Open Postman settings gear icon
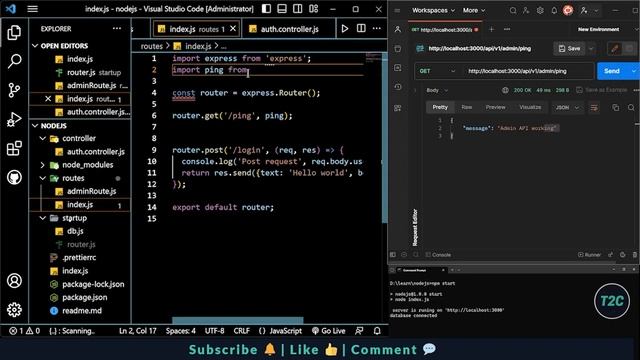Image resolution: width=640 pixels, height=360 pixels. (540, 11)
